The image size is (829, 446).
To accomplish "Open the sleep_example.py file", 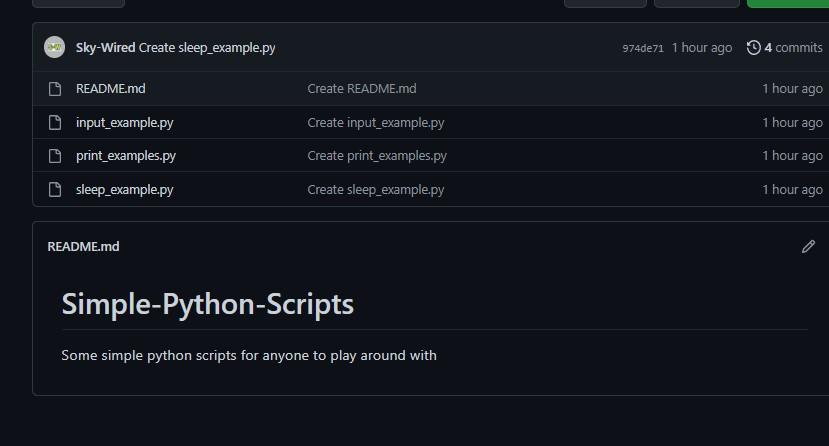I will (124, 190).
